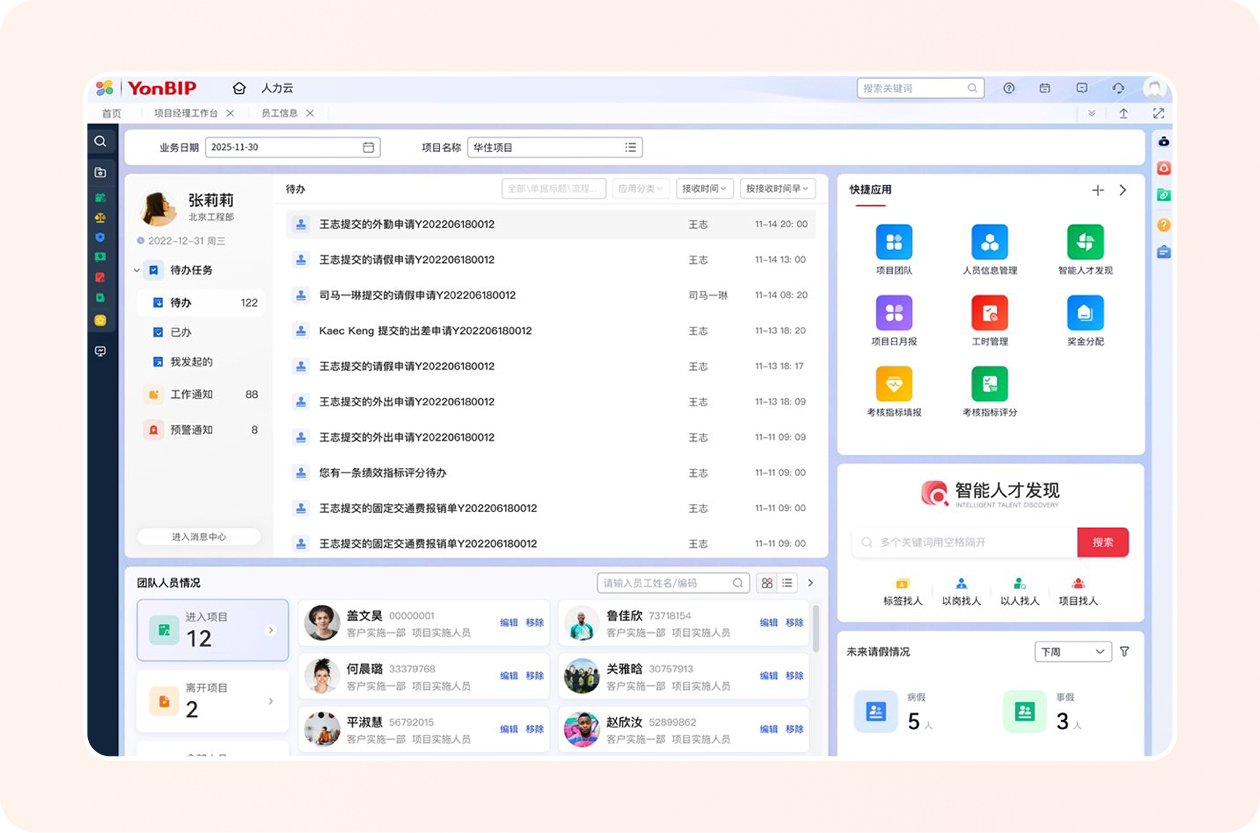
Task: Open 司马一琳提交的请假申请 item
Action: click(550, 295)
